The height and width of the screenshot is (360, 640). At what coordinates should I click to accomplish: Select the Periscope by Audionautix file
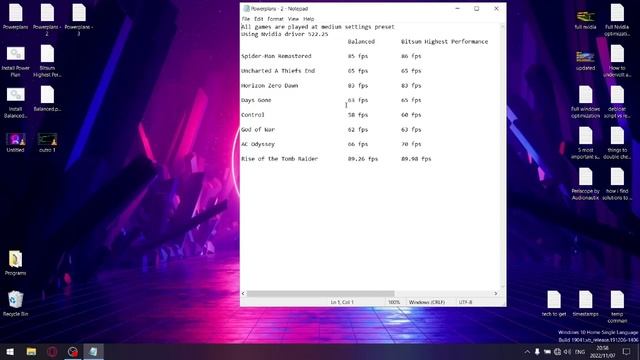[585, 184]
